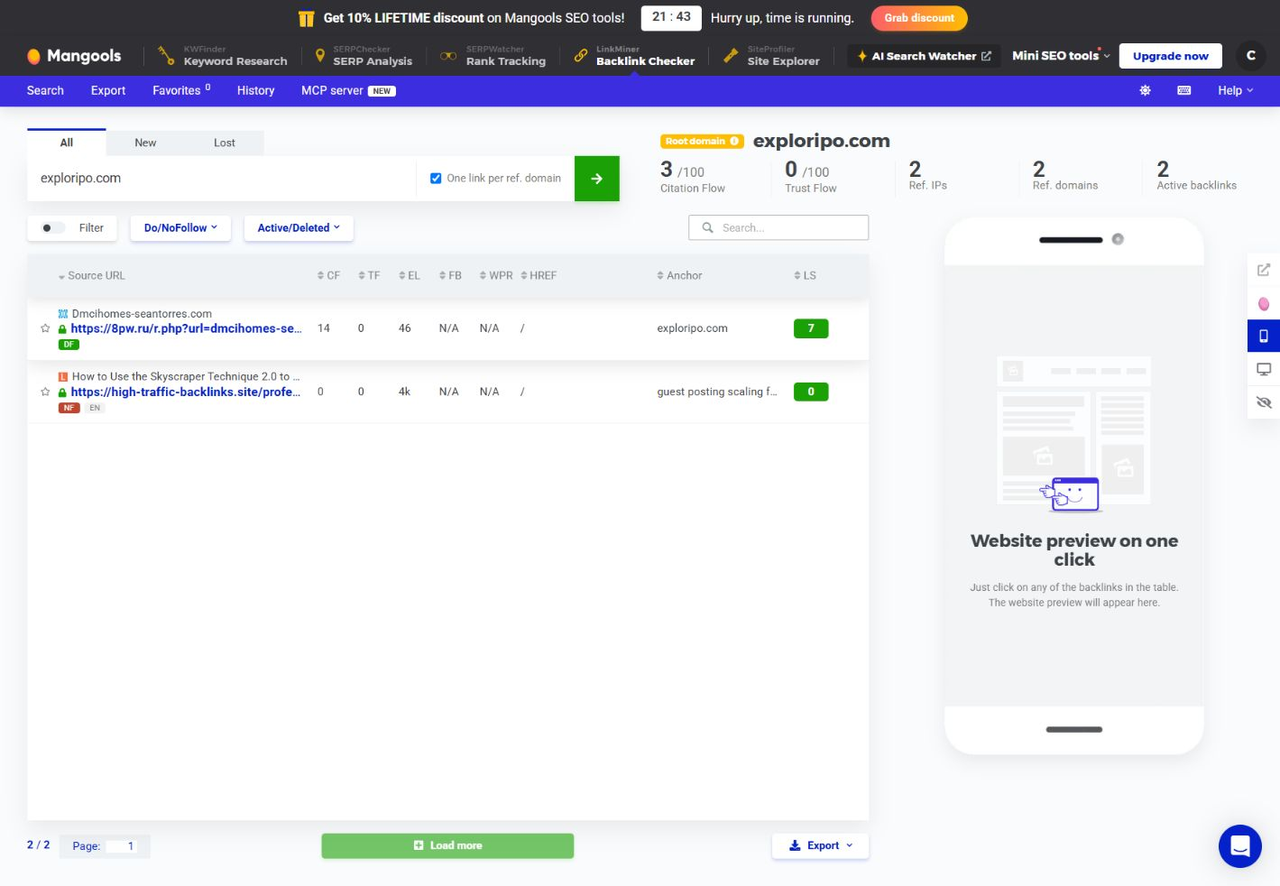Open Favorites in the menu bar
Viewport: 1280px width, 886px height.
pos(181,90)
